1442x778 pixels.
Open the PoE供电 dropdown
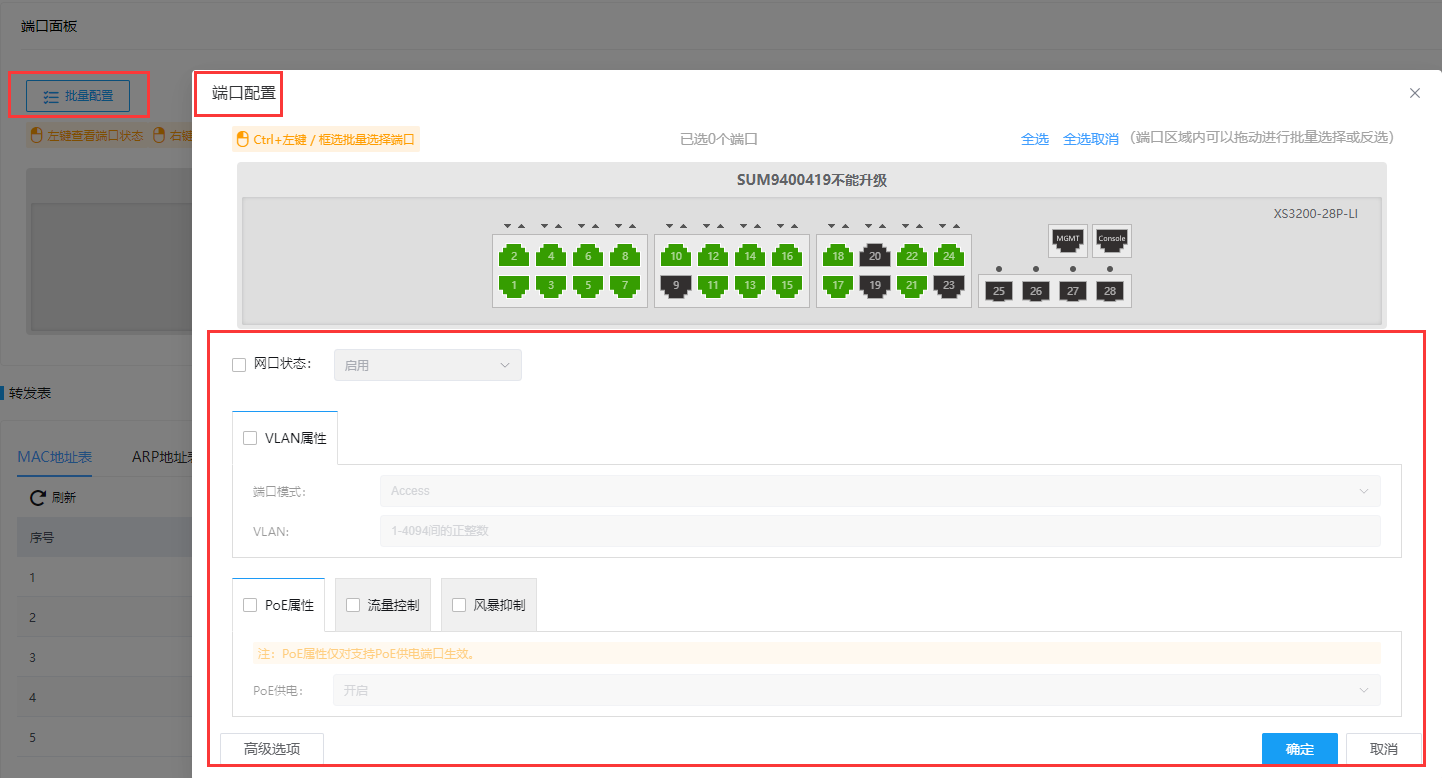[x=855, y=690]
